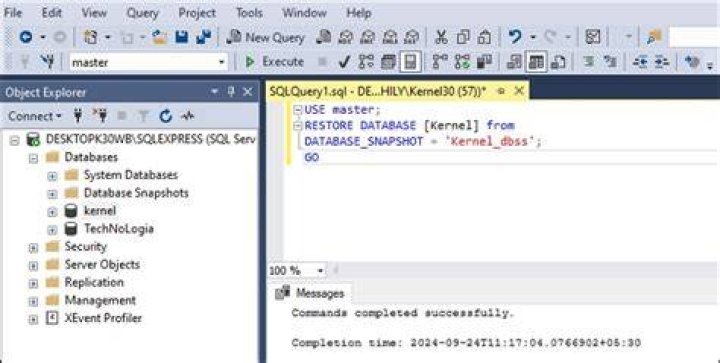The width and height of the screenshot is (720, 363).
Task: Click the Analysis Services MDX Query icon
Action: [x=346, y=37]
